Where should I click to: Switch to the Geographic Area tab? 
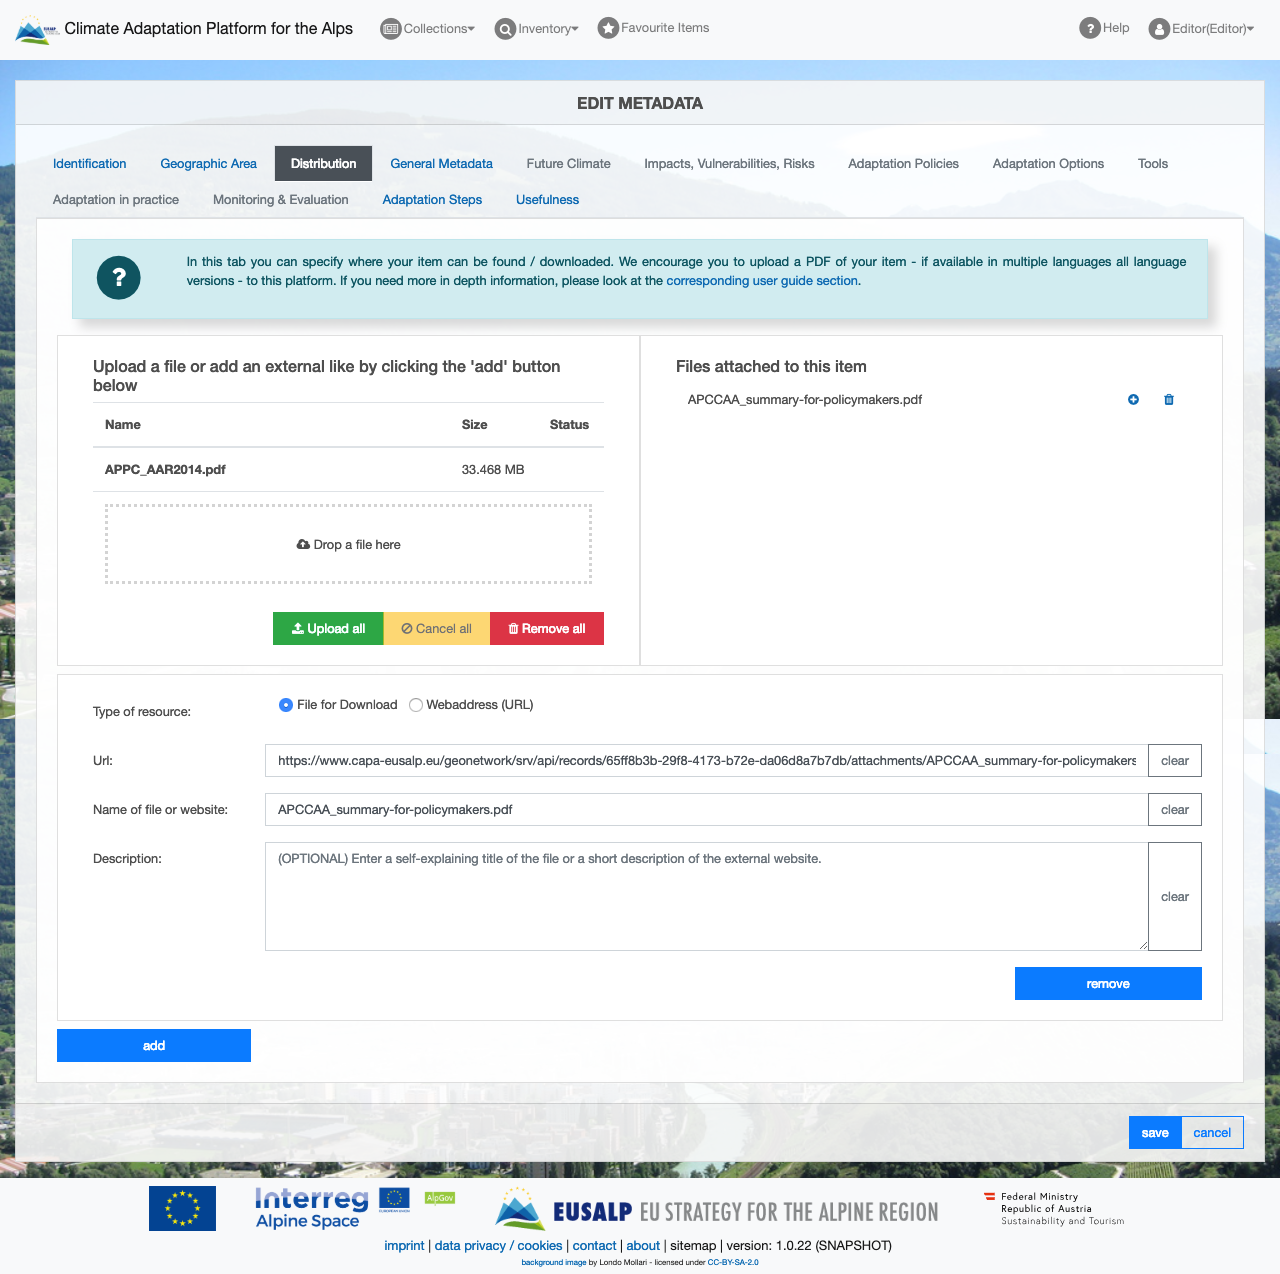[x=208, y=164]
